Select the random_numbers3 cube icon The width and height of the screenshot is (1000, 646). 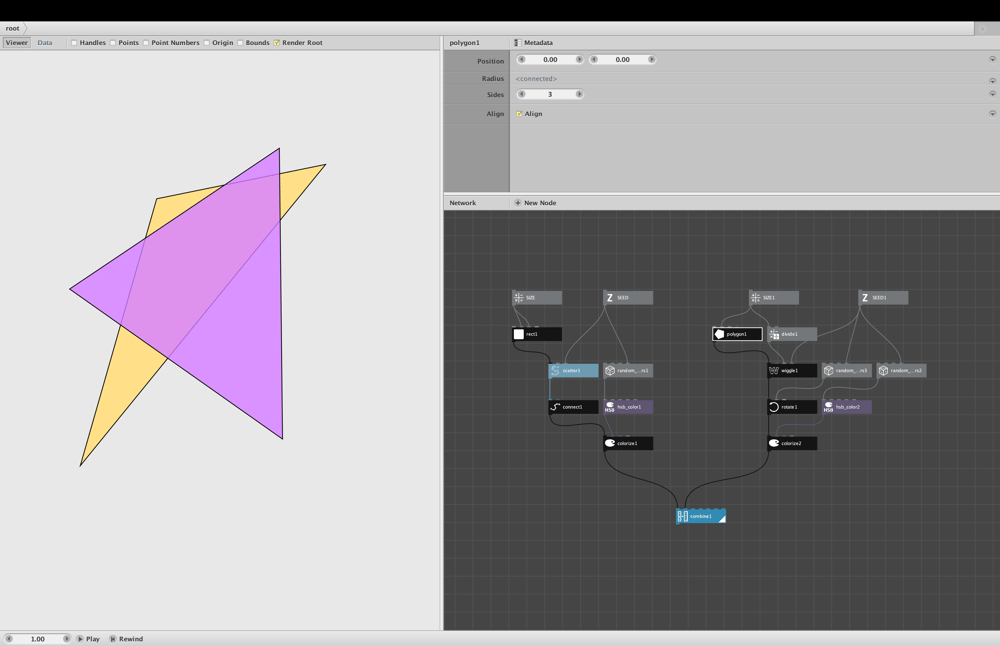[x=828, y=371]
